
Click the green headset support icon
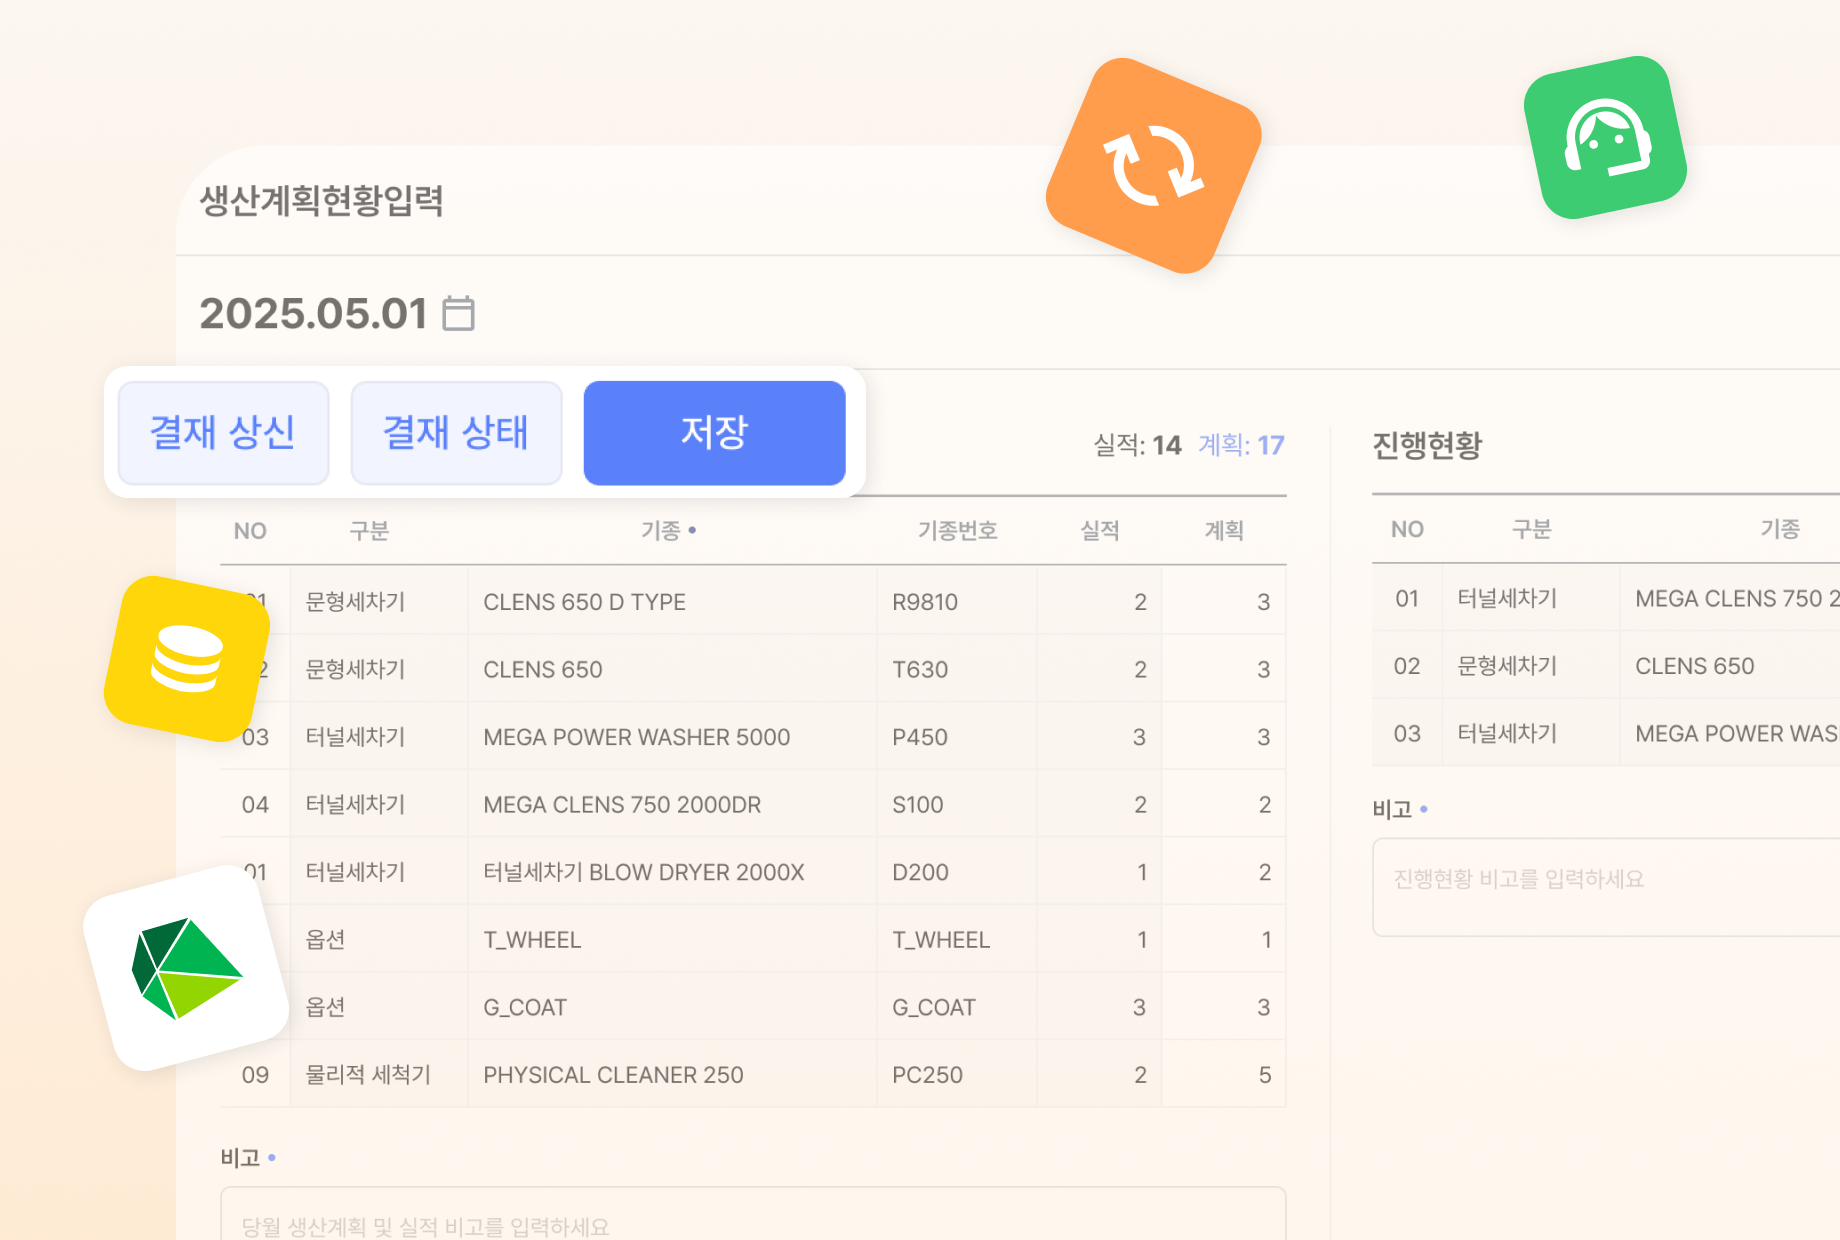pos(1605,138)
